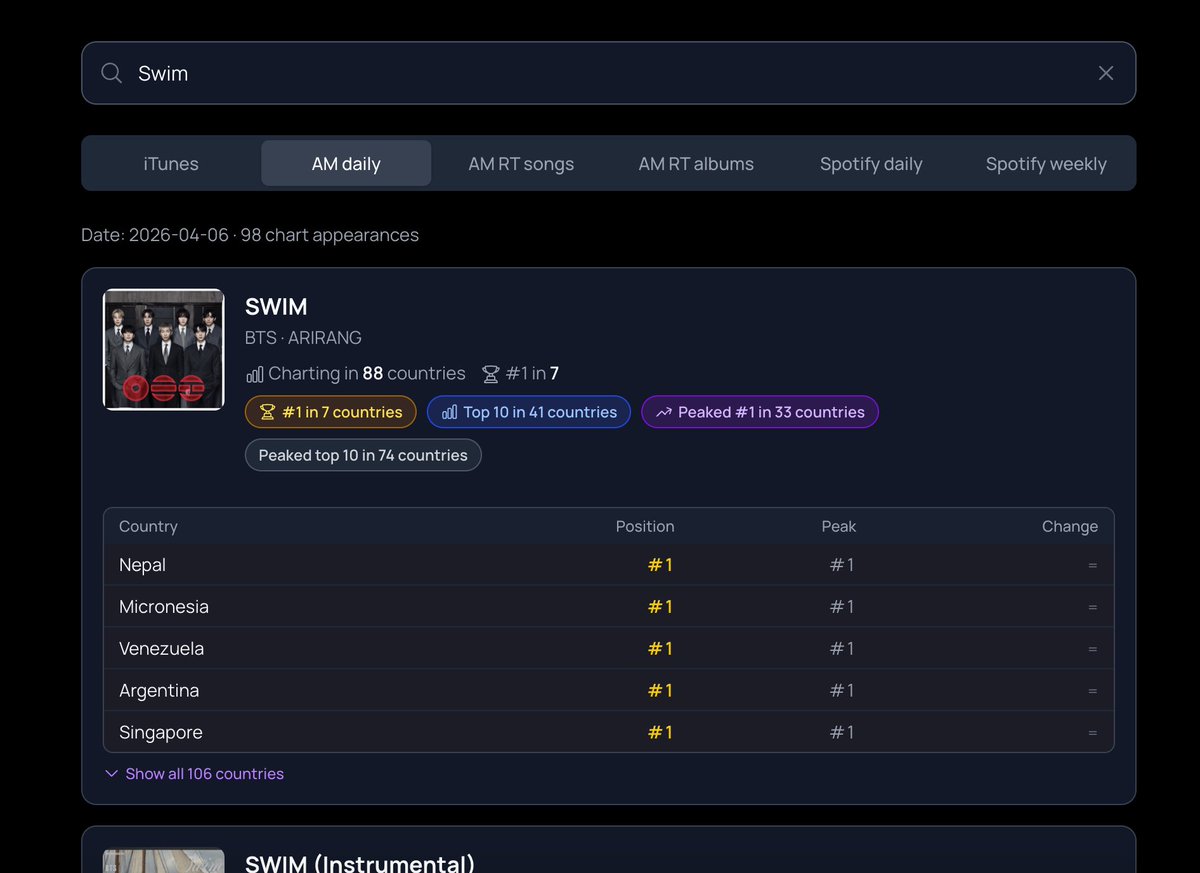Select the Micronesia row
1200x873 pixels.
(x=609, y=607)
